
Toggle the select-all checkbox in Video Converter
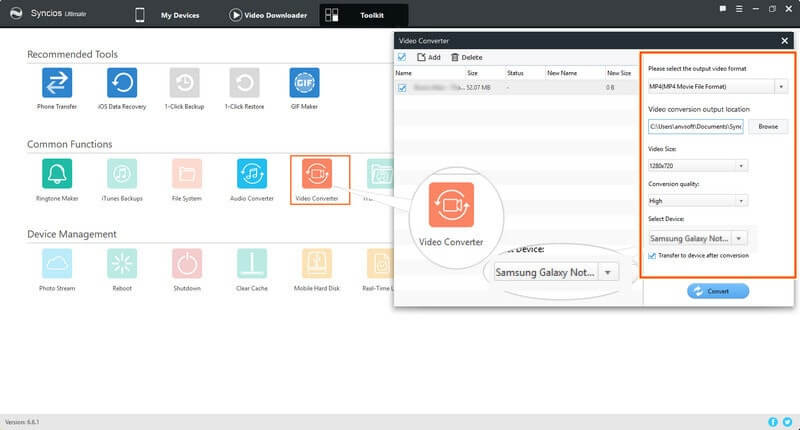402,57
